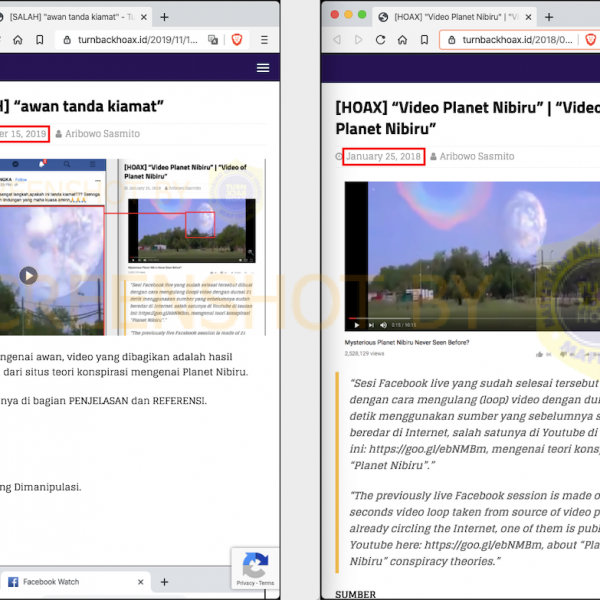The height and width of the screenshot is (600, 600).
Task: Click the bookmark icon in right browser window
Action: (x=424, y=40)
